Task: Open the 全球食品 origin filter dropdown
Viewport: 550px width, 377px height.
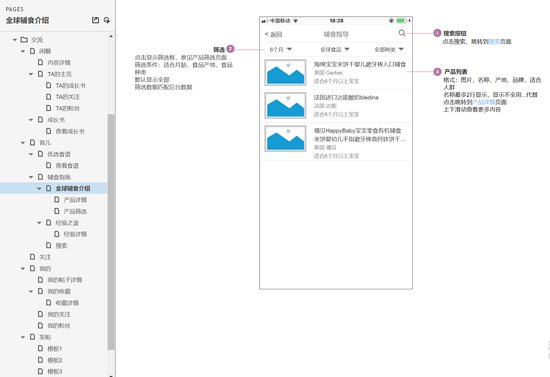Action: point(335,49)
